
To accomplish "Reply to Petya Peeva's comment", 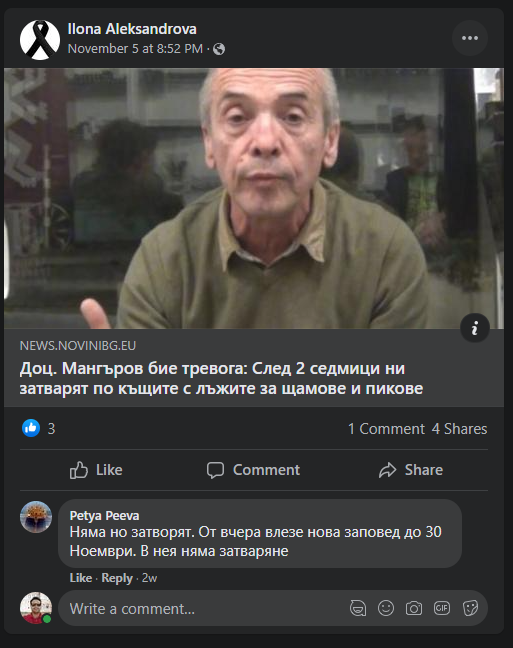I will coord(117,578).
